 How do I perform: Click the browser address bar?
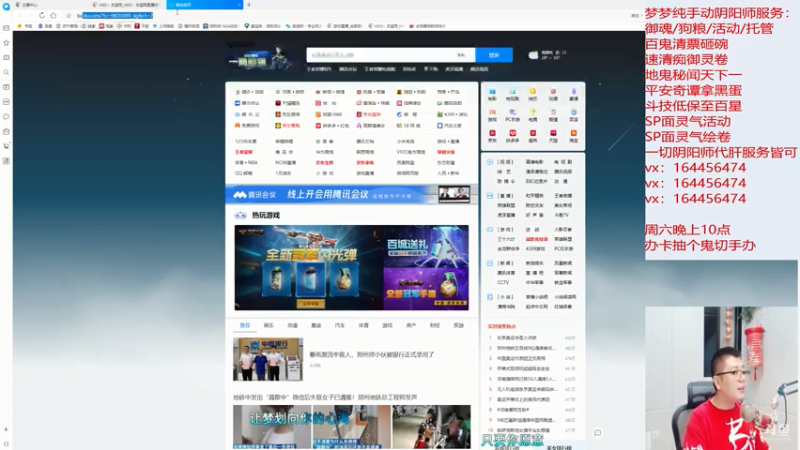(352, 16)
